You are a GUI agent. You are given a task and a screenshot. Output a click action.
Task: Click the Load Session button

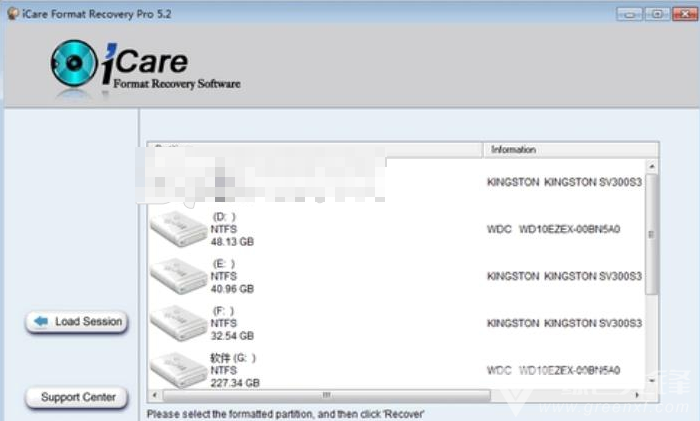[77, 321]
